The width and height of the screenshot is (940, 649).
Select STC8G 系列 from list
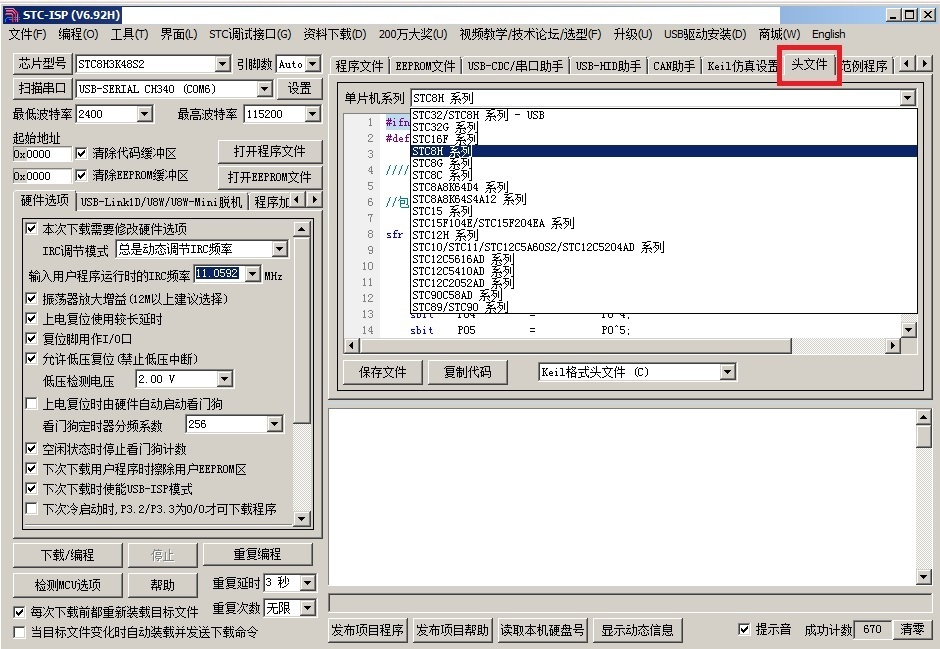click(664, 163)
